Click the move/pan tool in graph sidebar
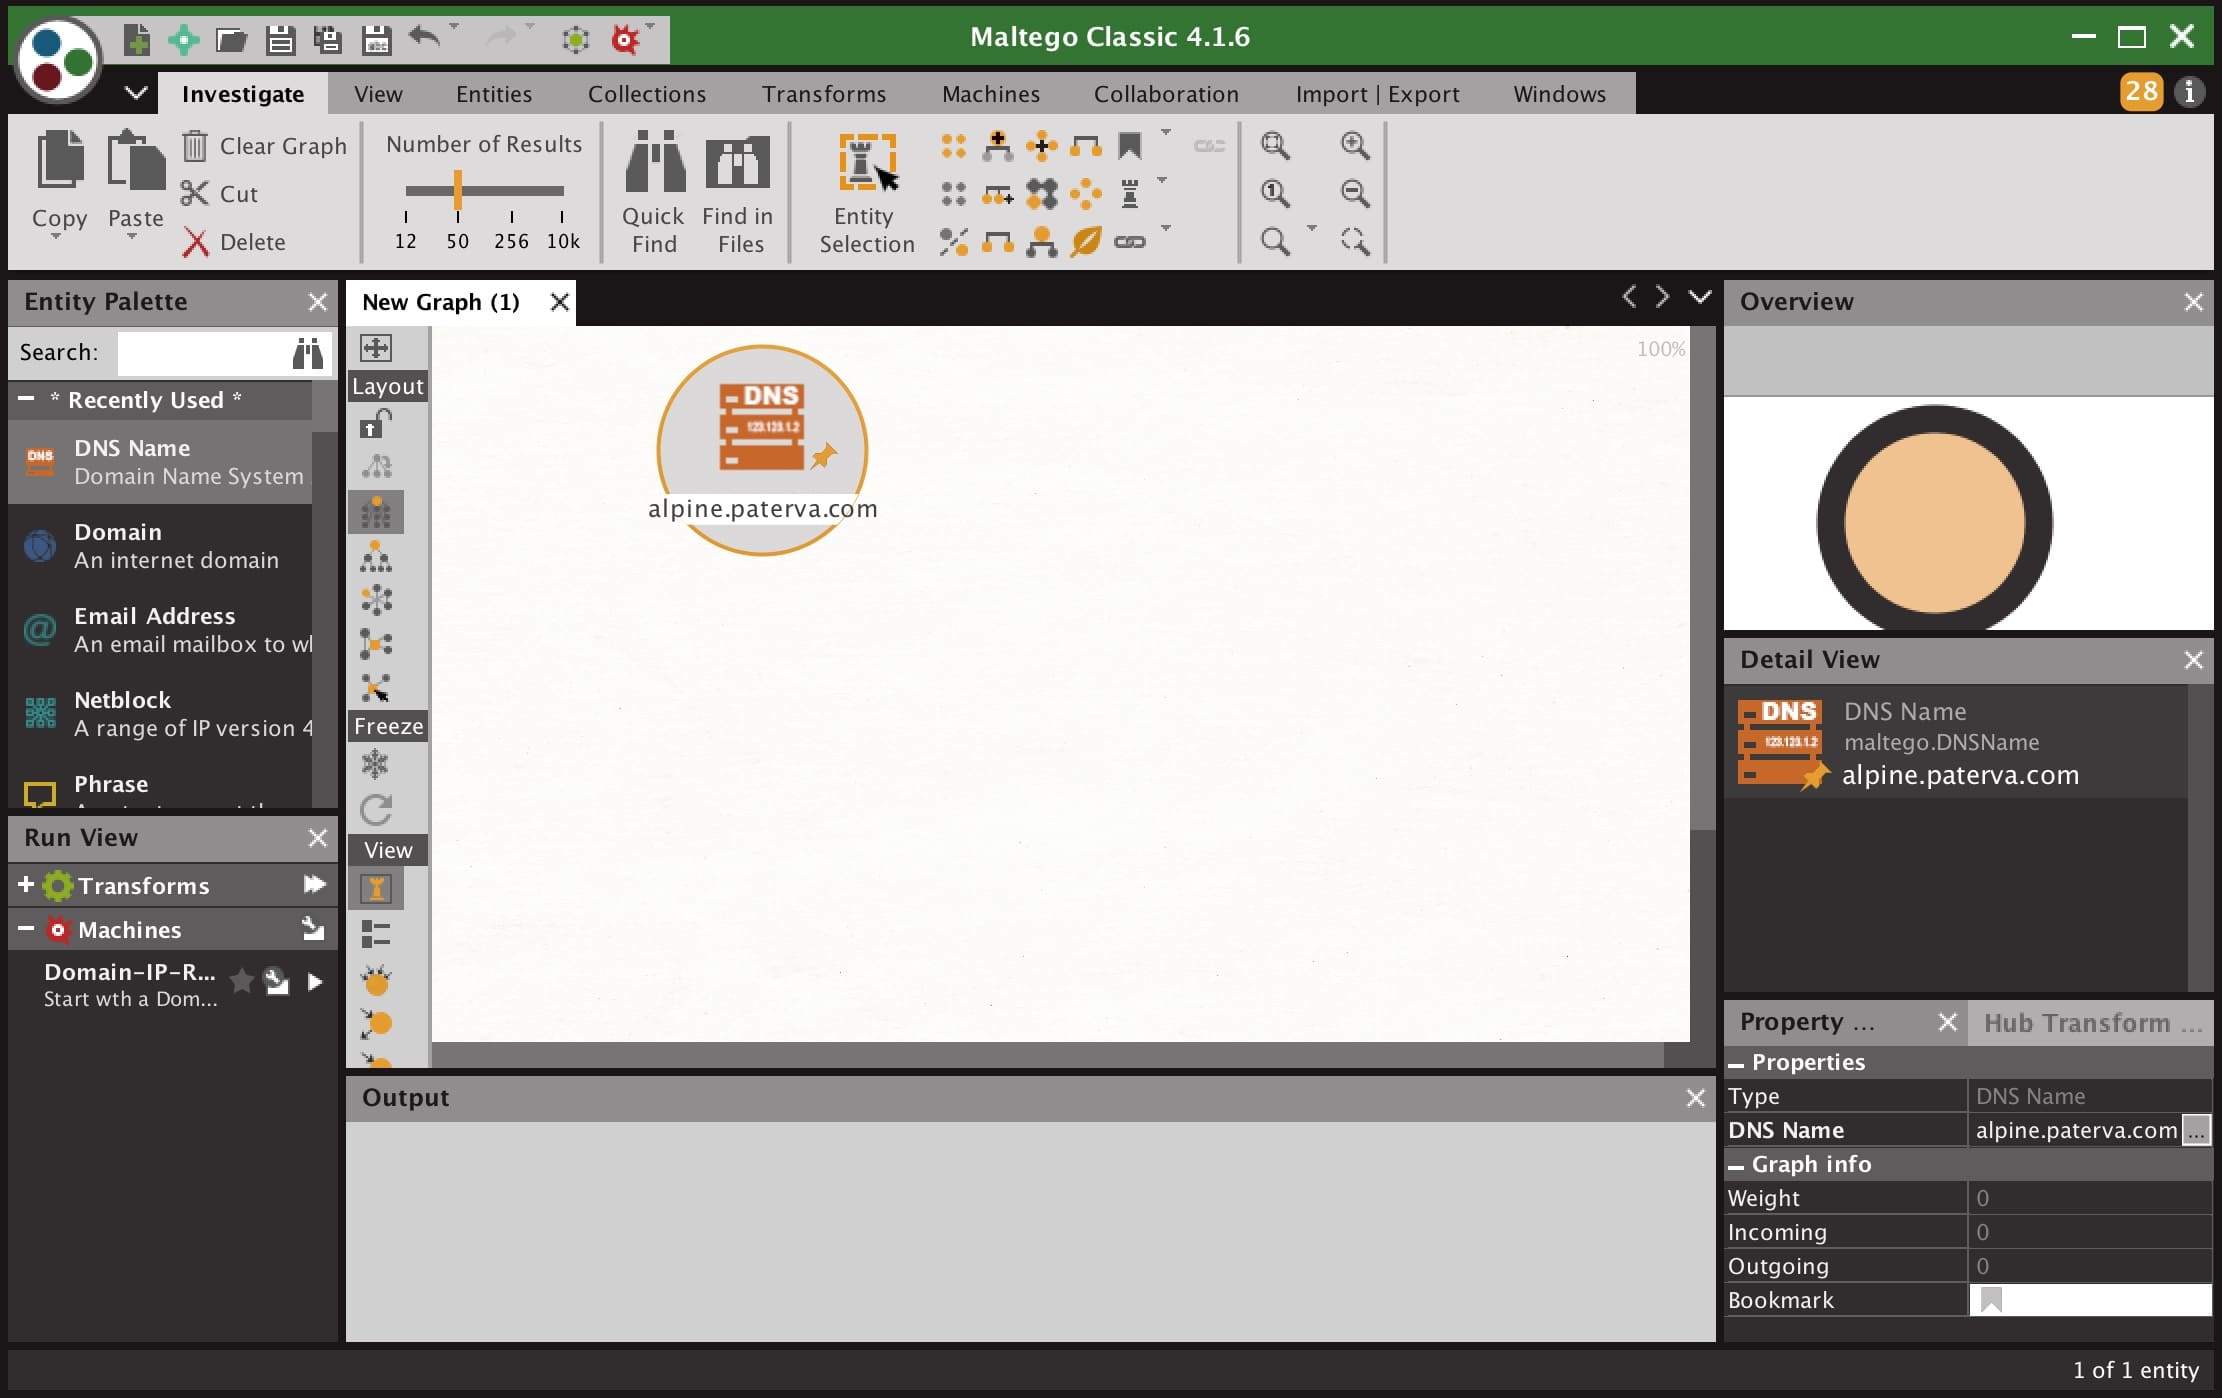The width and height of the screenshot is (2222, 1398). pyautogui.click(x=376, y=348)
